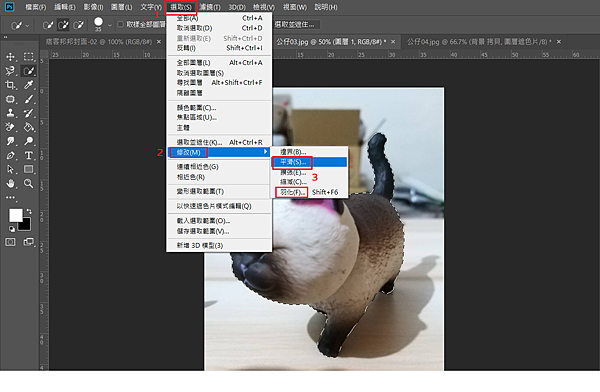
Task: Select the Frame tool
Action: (10, 99)
